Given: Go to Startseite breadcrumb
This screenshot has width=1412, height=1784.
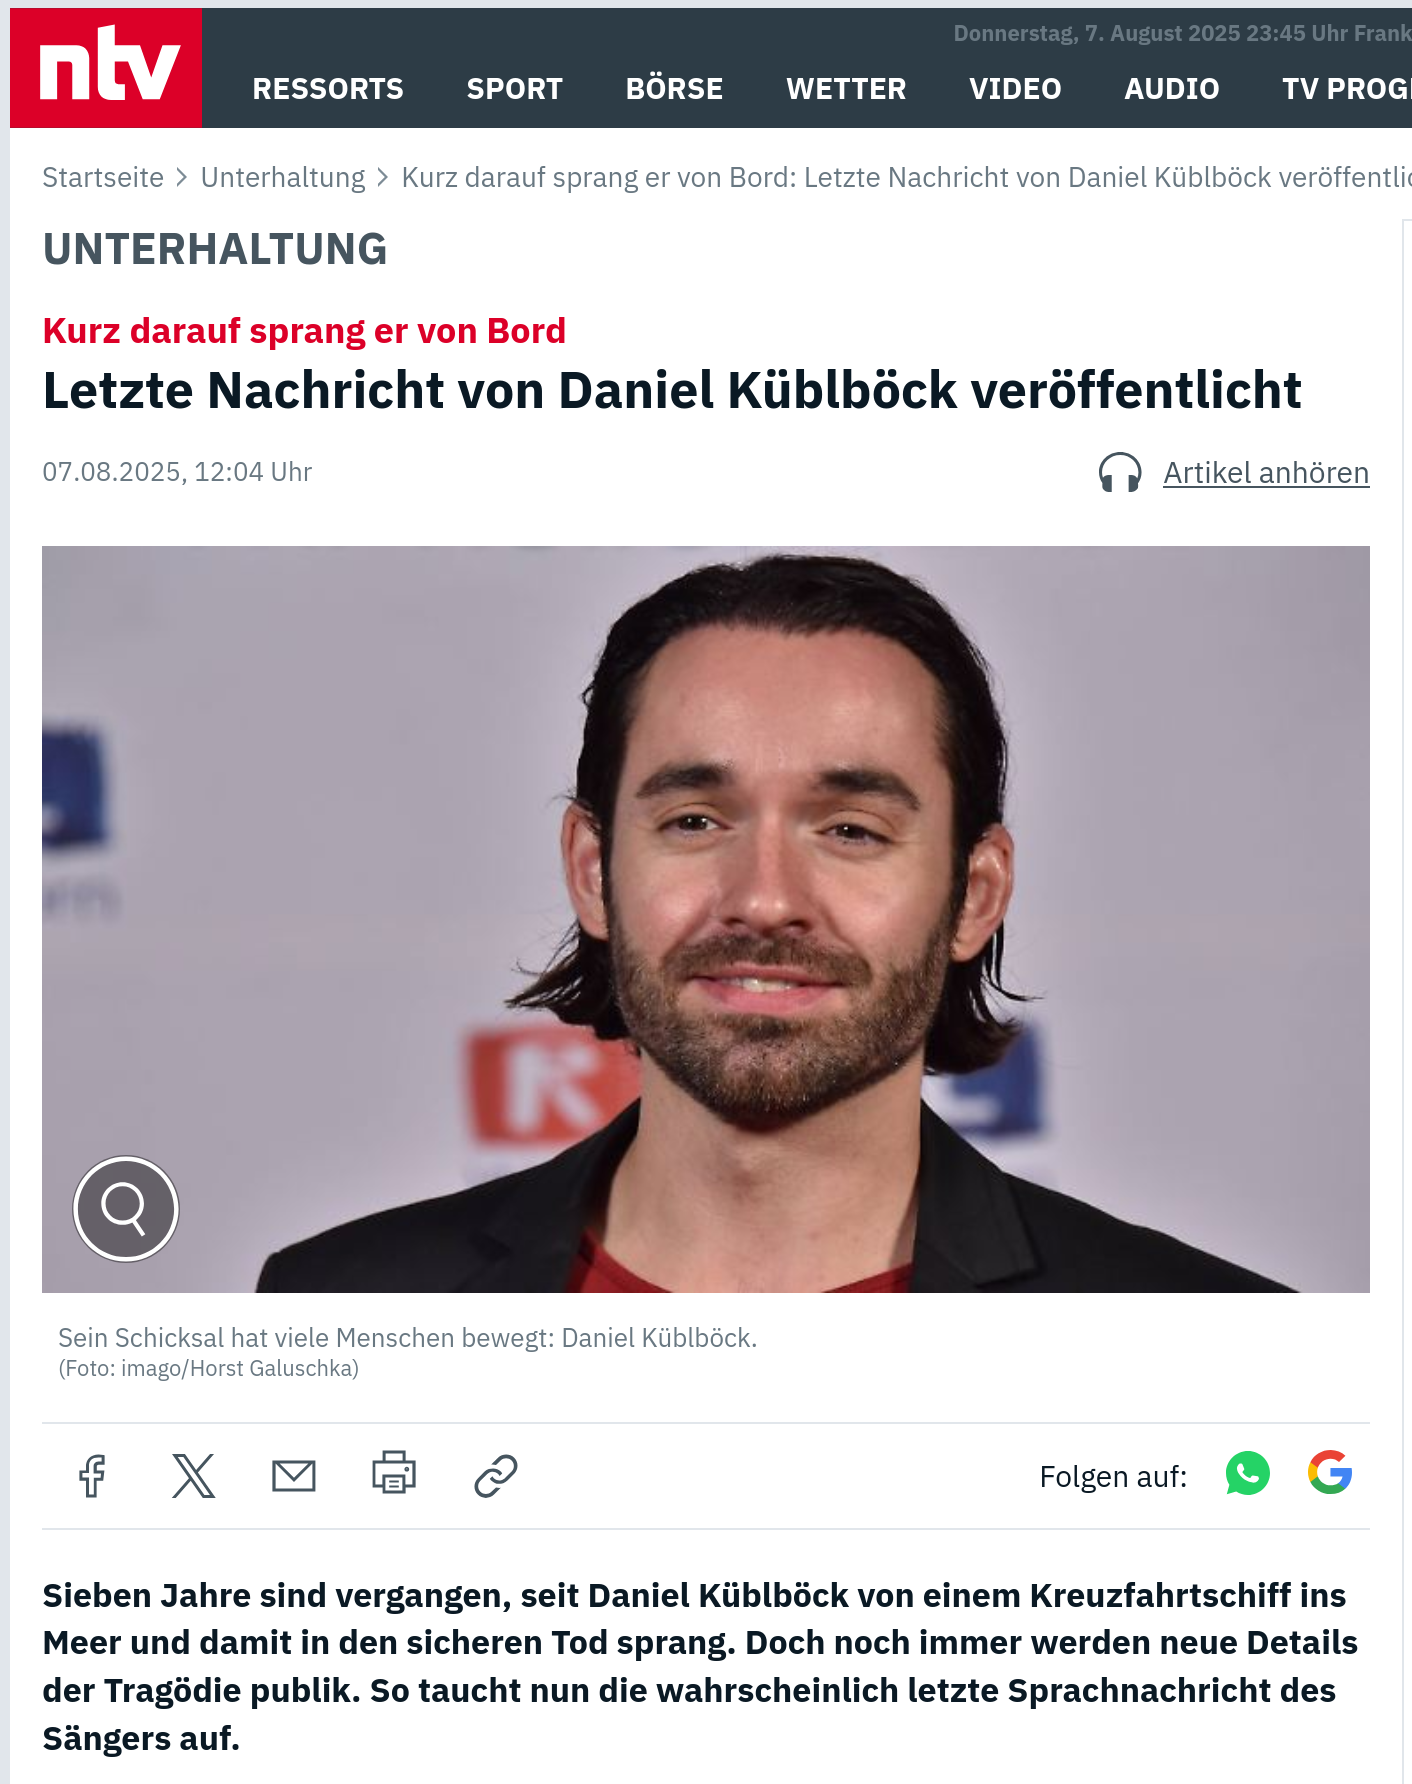Looking at the screenshot, I should click(x=103, y=177).
